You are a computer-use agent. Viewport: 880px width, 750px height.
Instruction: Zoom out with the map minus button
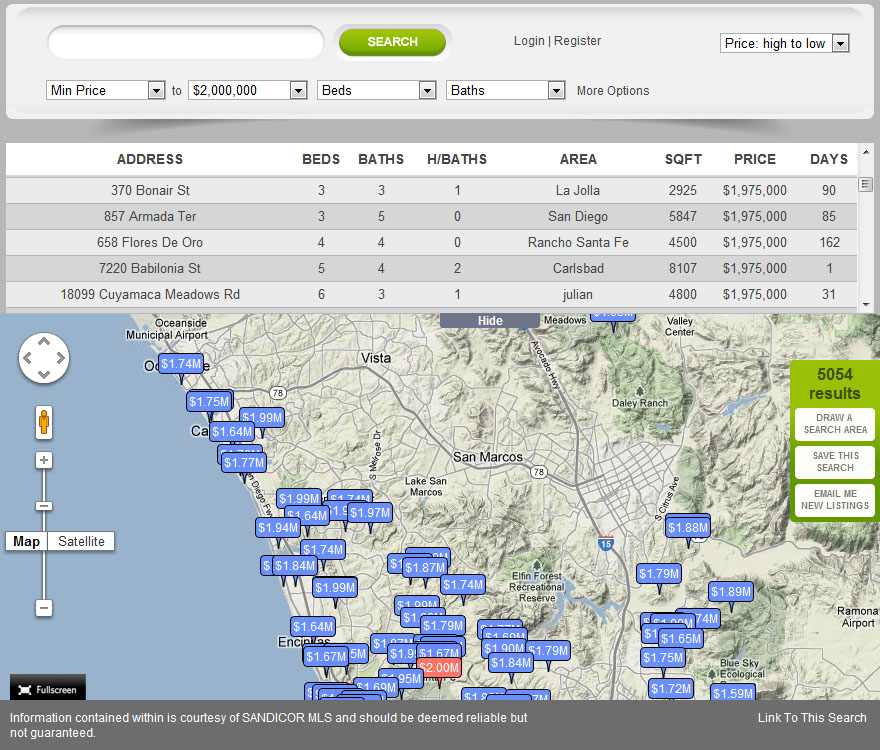click(x=44, y=607)
